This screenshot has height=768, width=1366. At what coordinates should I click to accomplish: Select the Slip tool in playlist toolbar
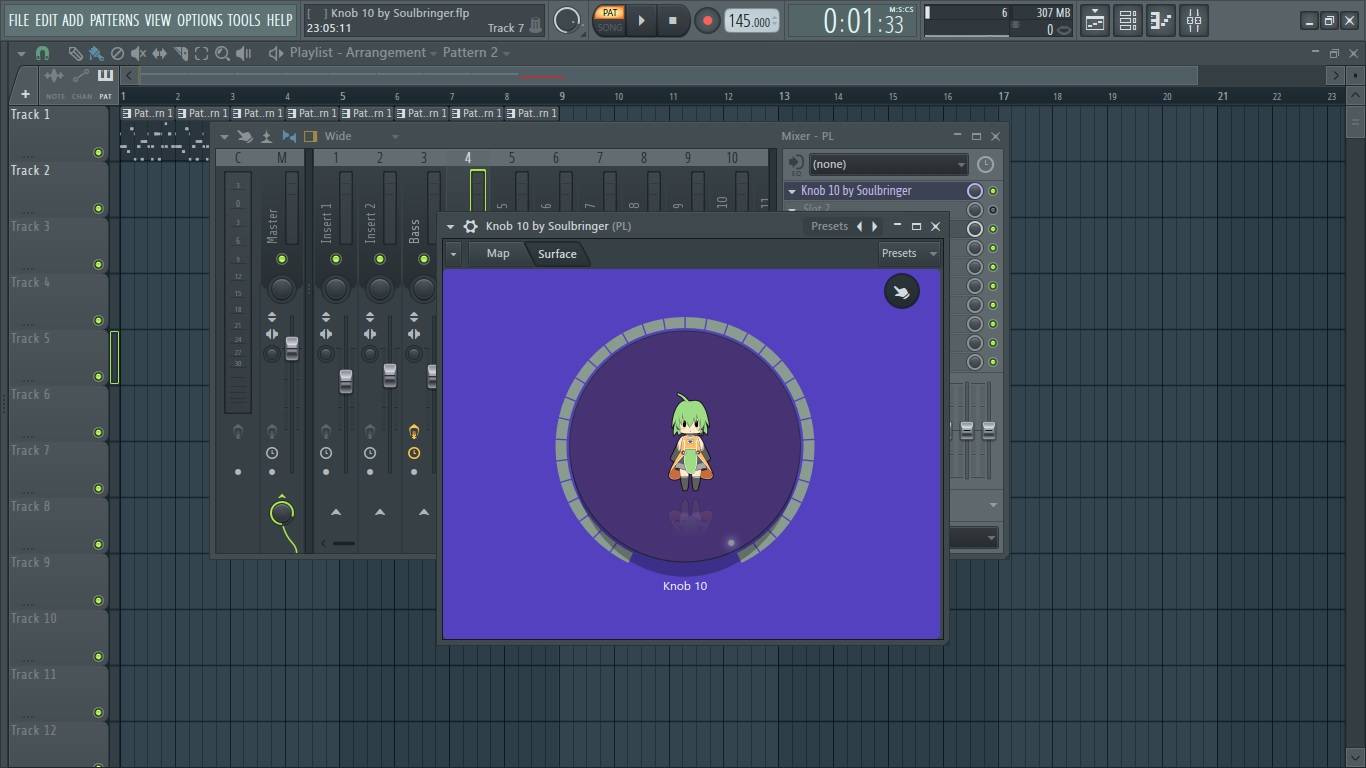coord(159,53)
